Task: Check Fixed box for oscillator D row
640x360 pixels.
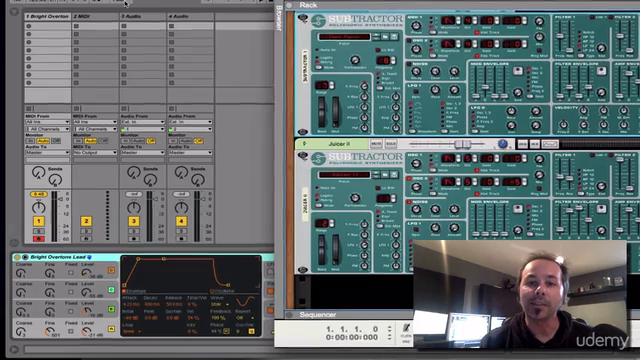Action: coord(71,272)
